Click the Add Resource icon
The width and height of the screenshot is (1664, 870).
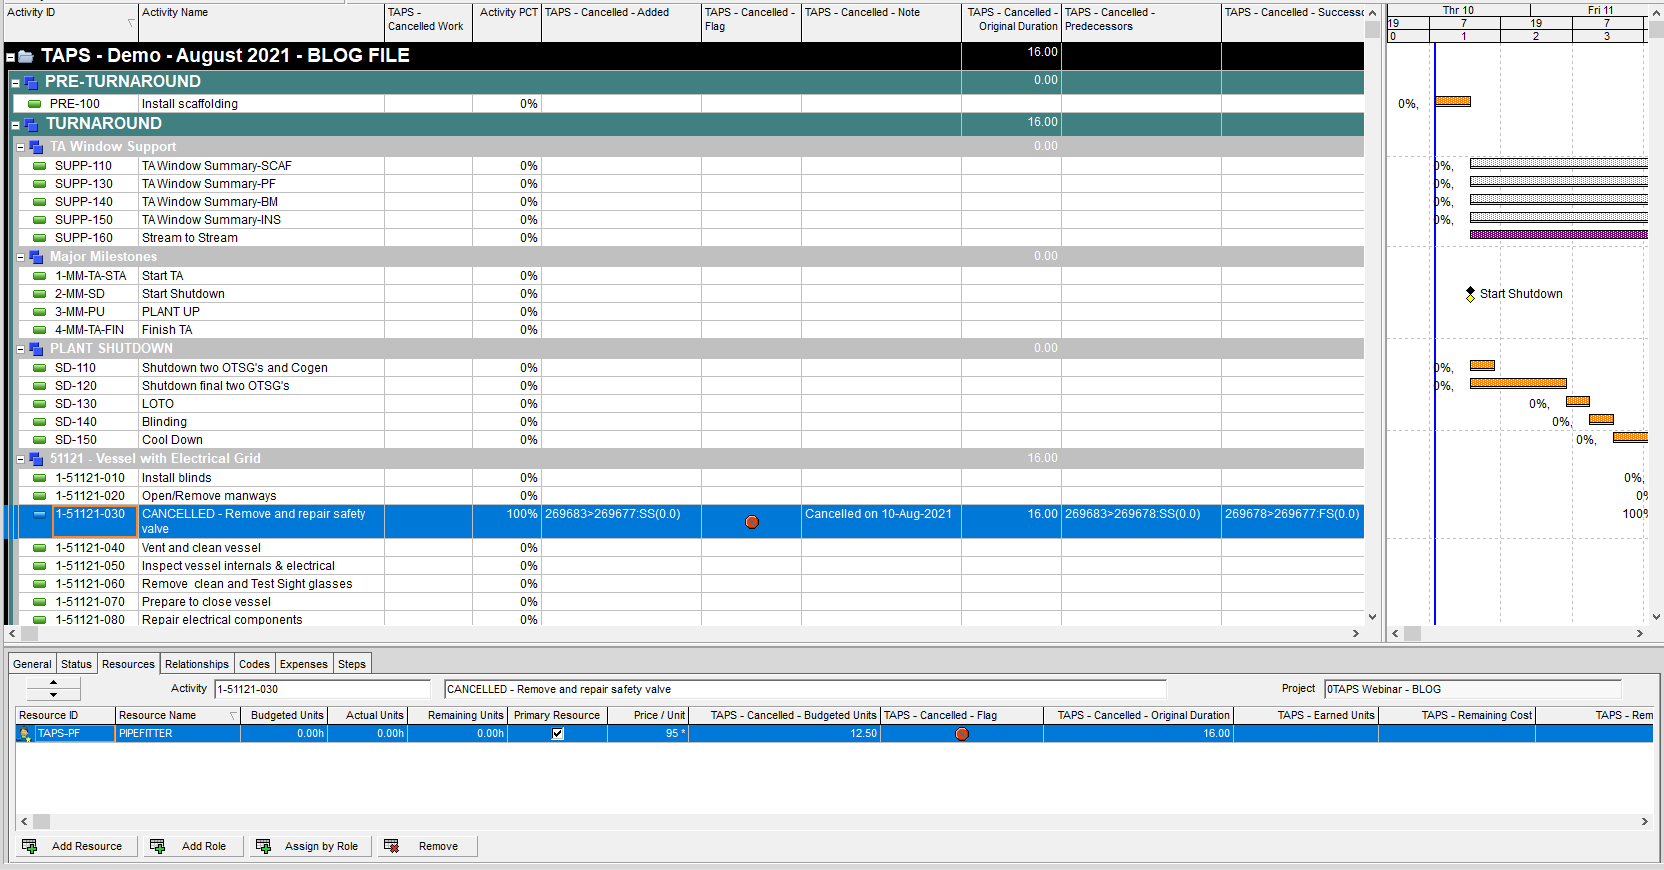coord(30,846)
